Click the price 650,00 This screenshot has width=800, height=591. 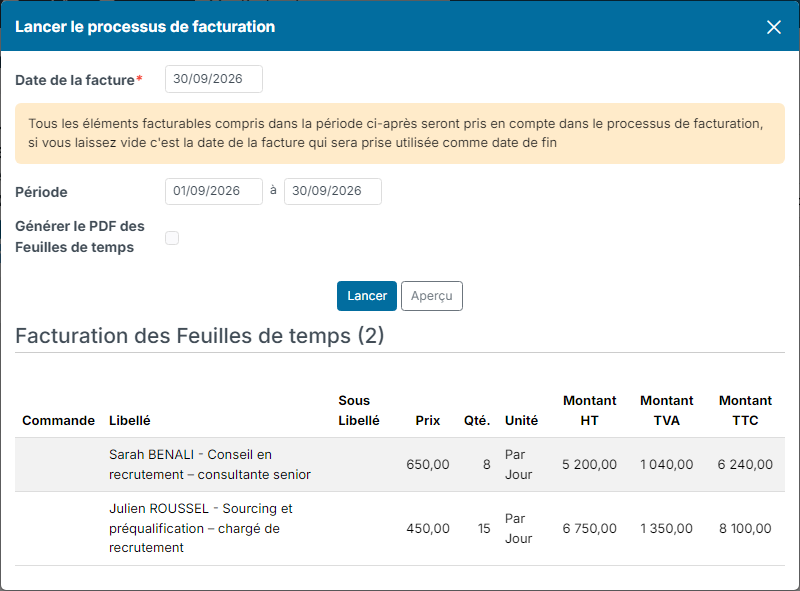click(x=428, y=464)
